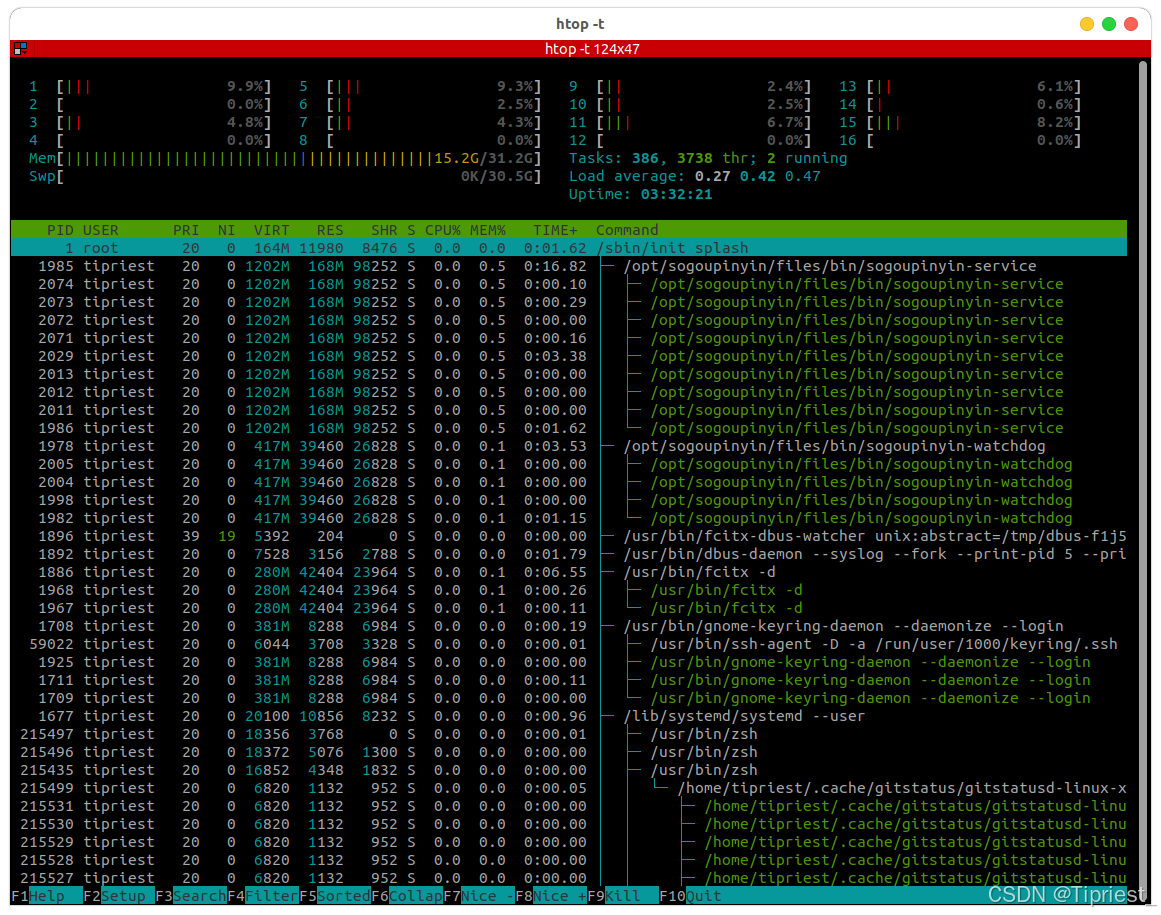Image resolution: width=1161 pixels, height=915 pixels.
Task: Sort by the CPU% column header
Action: [x=443, y=230]
